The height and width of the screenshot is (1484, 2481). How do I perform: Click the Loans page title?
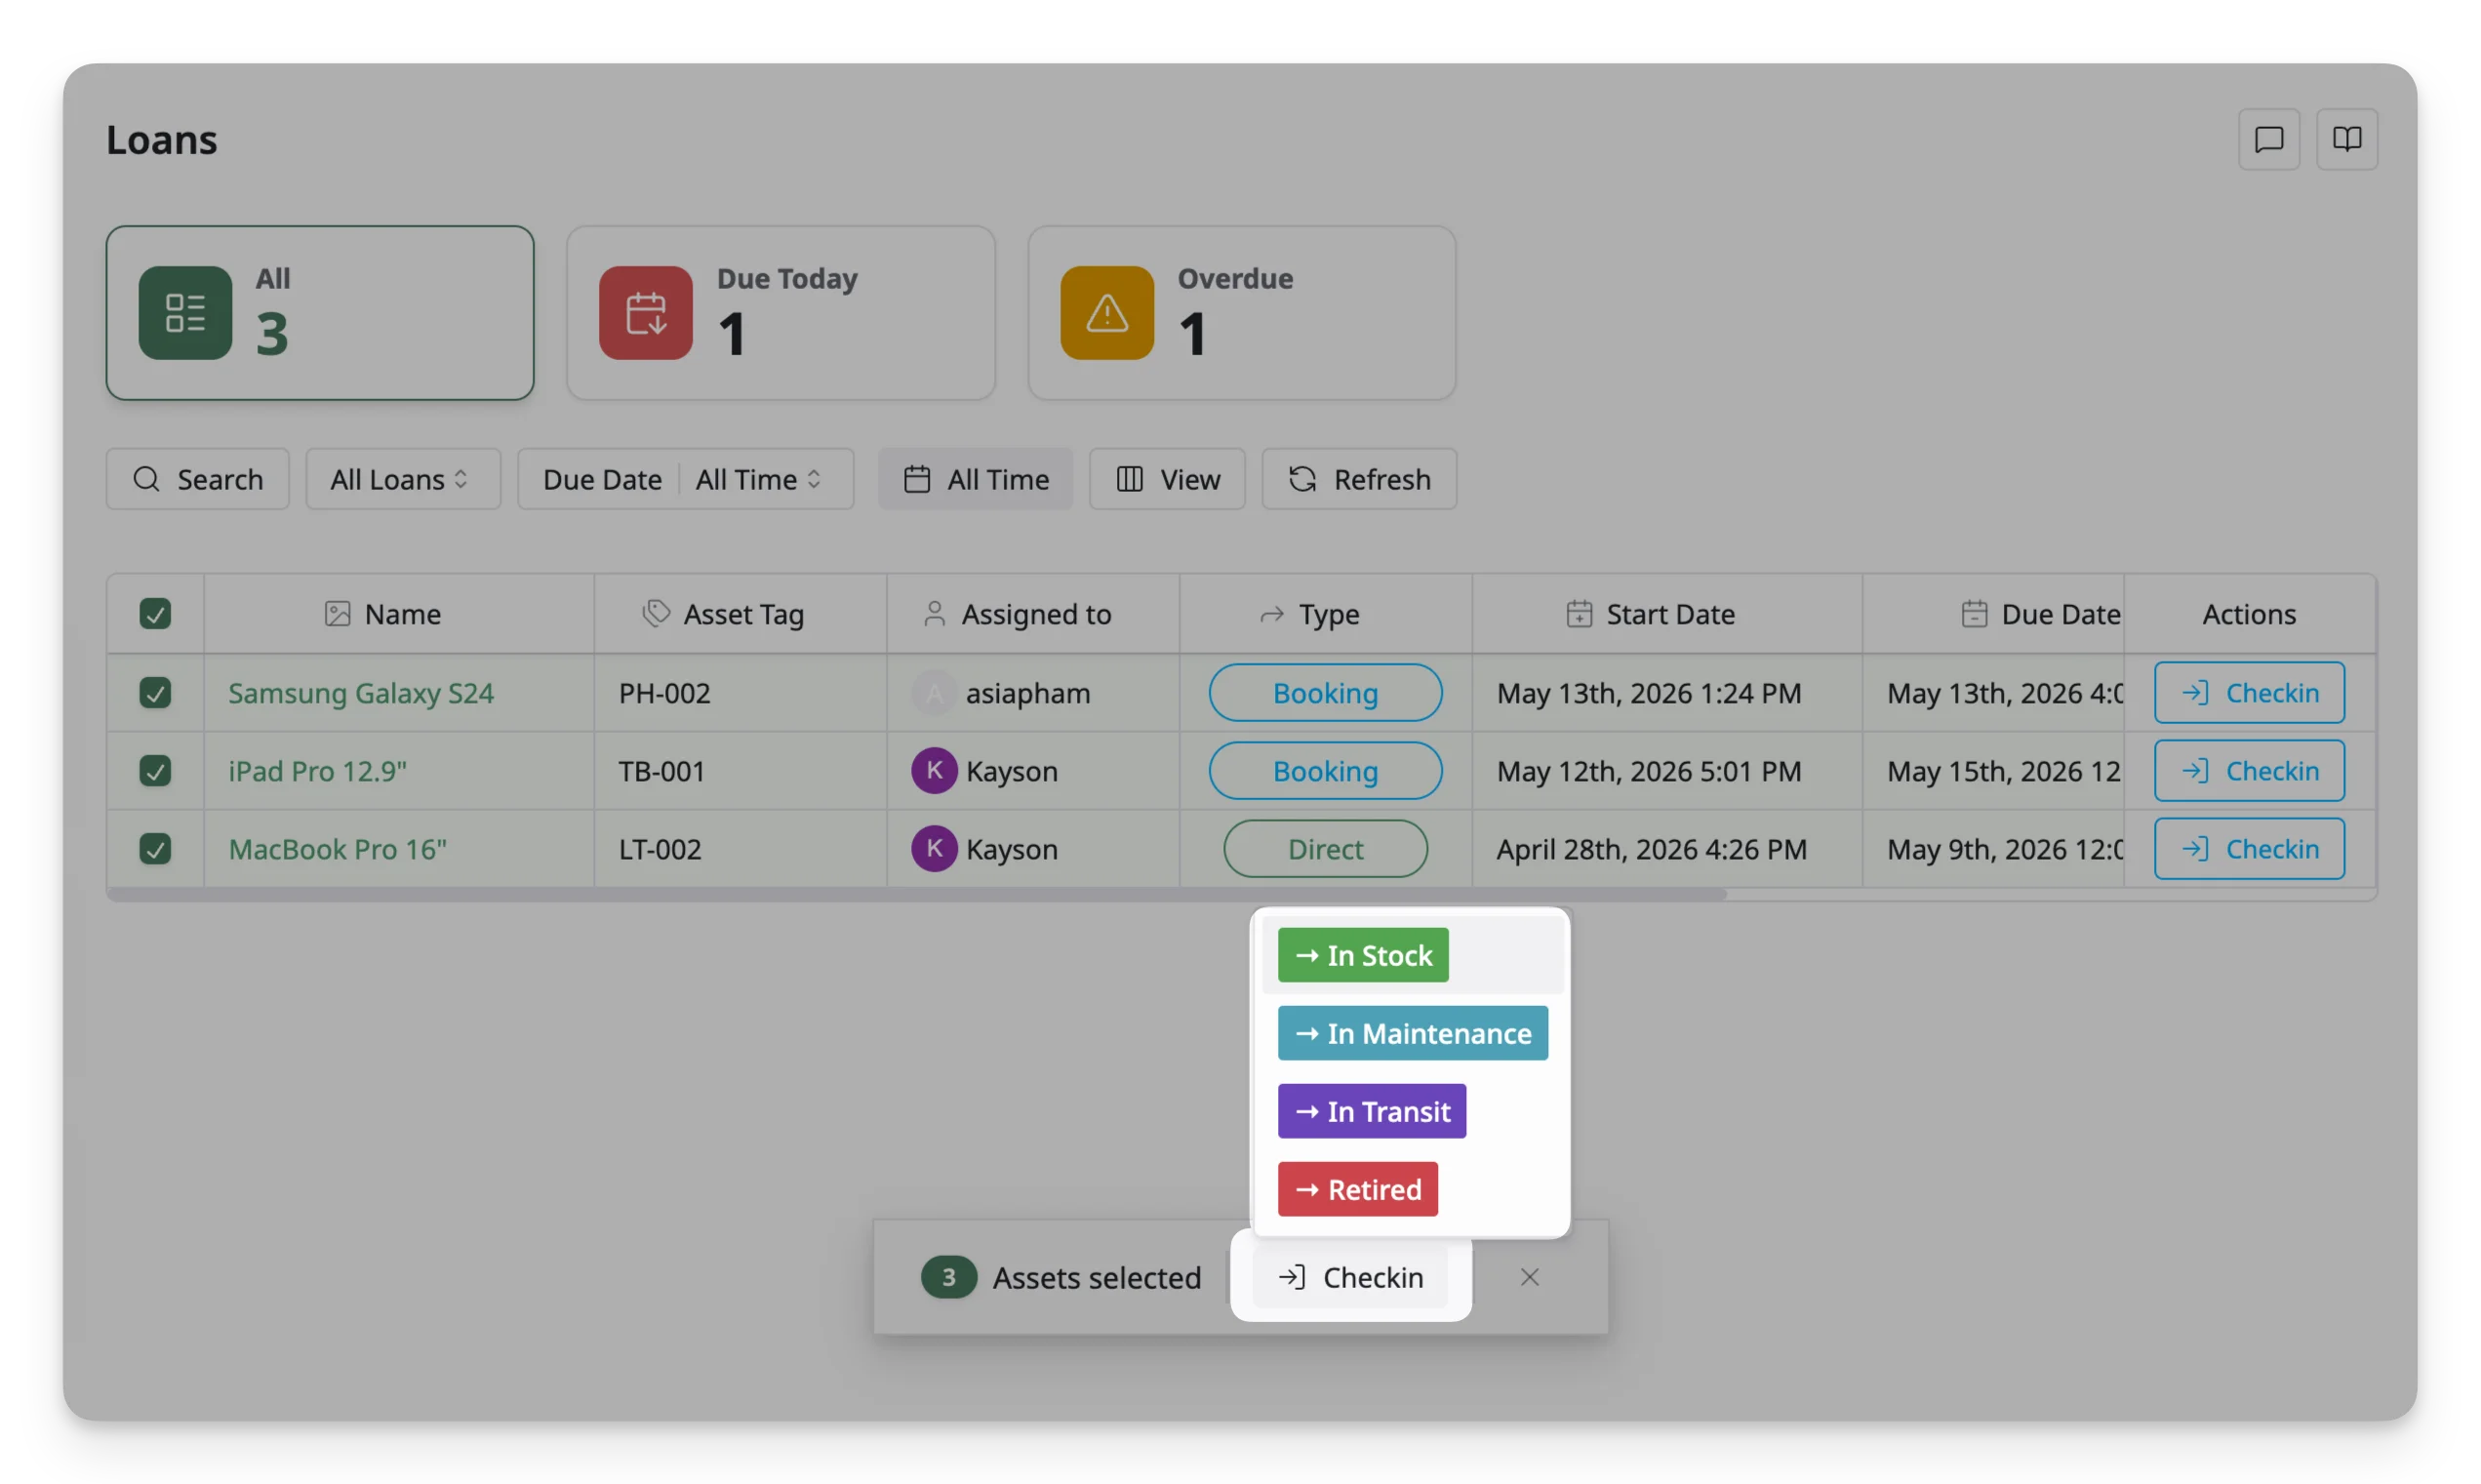pos(161,139)
